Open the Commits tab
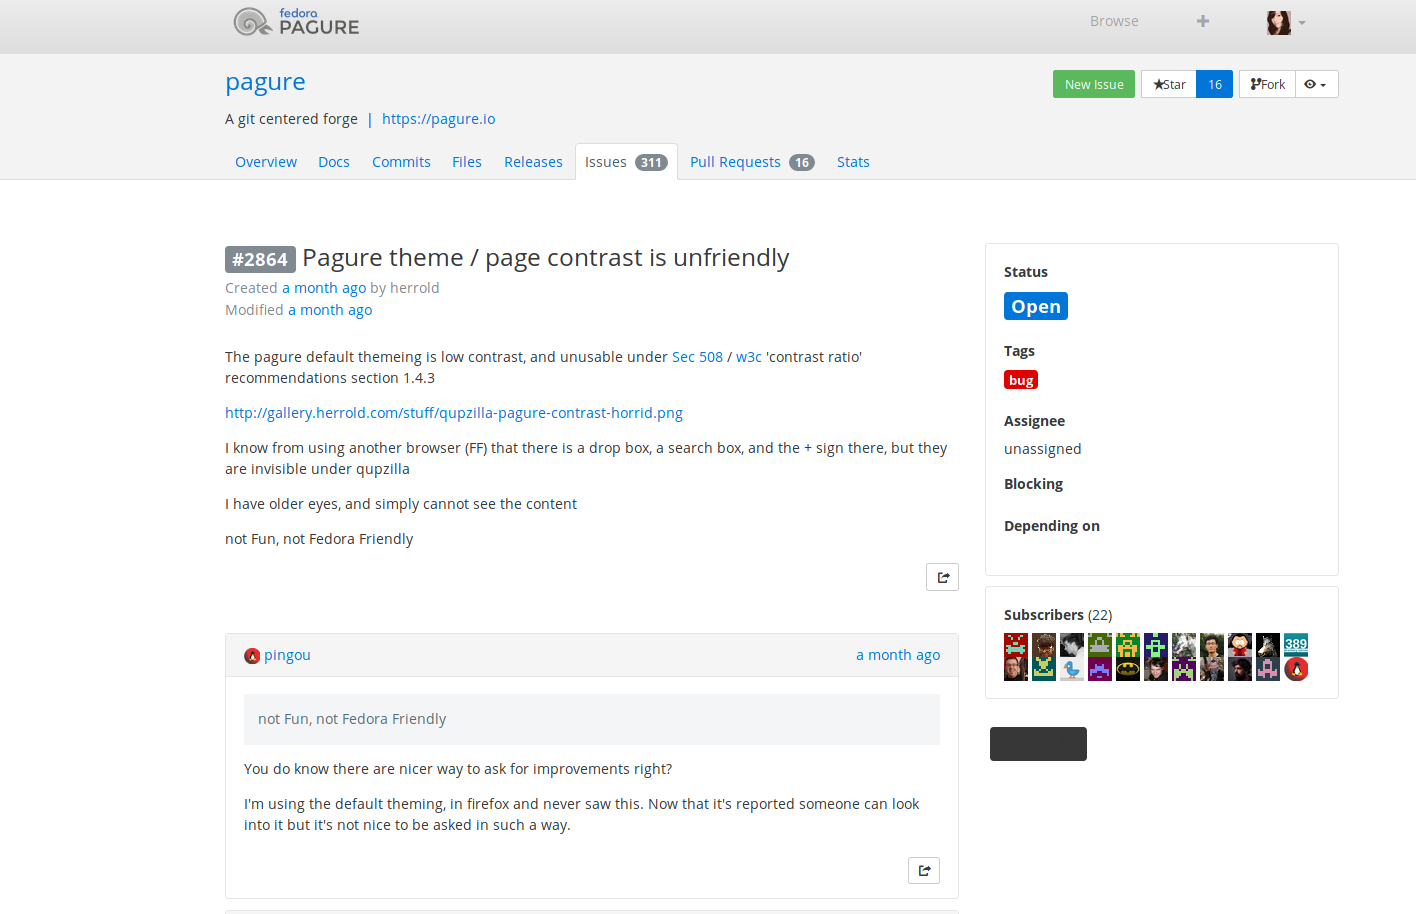Viewport: 1416px width, 914px height. (401, 162)
